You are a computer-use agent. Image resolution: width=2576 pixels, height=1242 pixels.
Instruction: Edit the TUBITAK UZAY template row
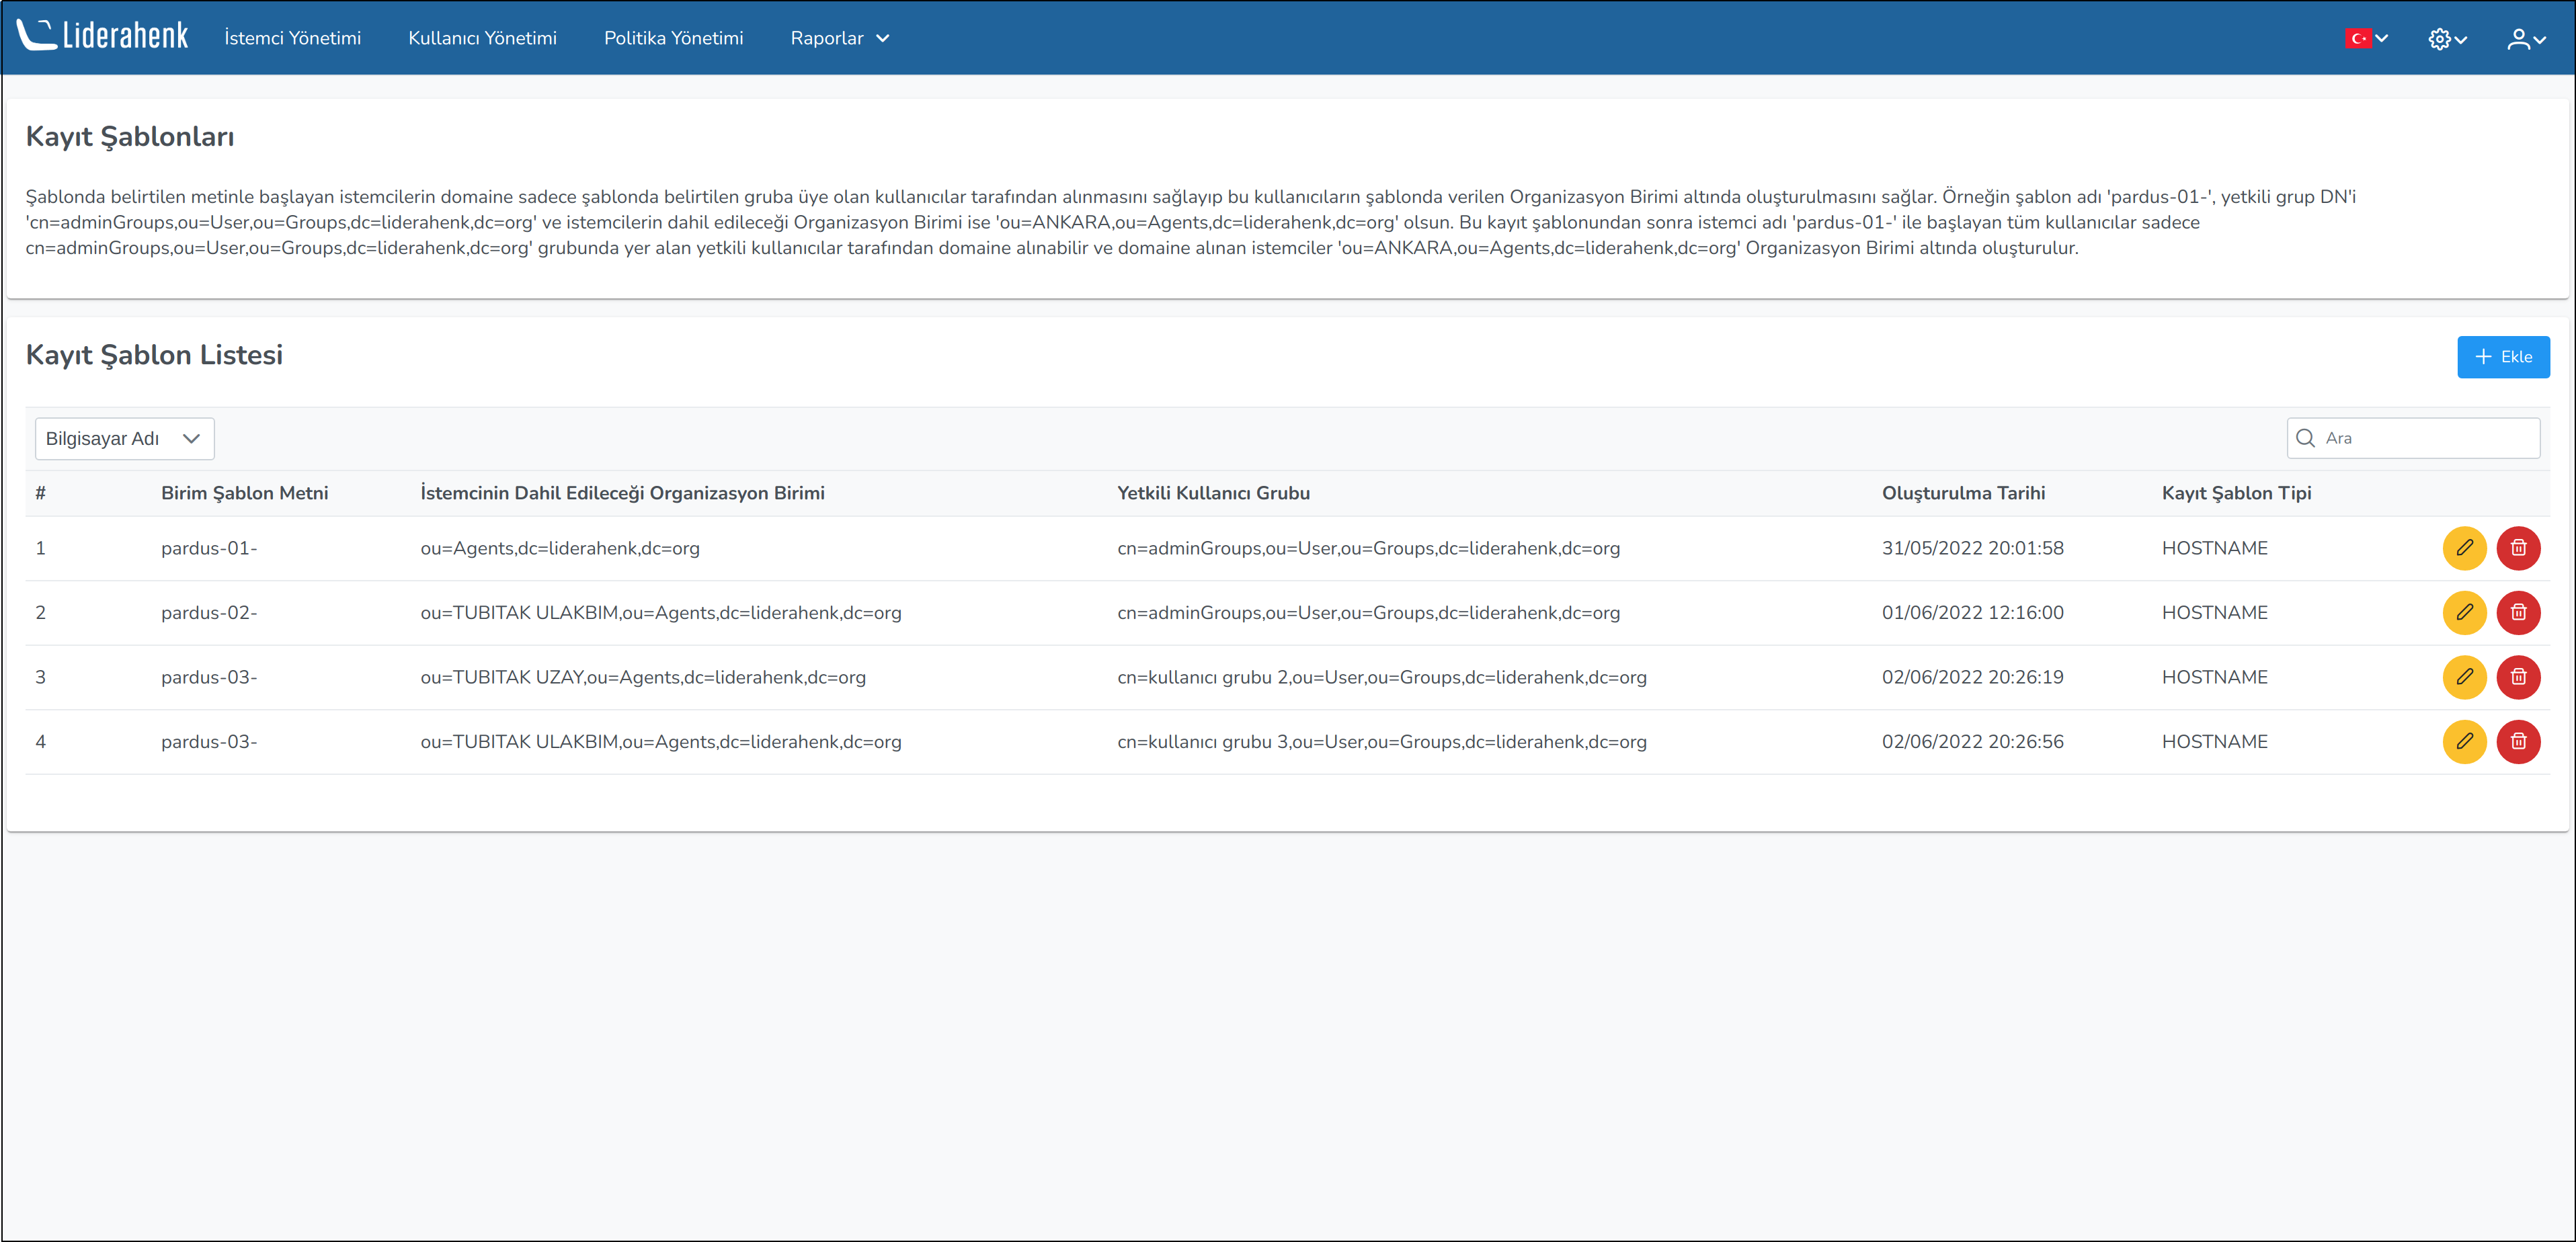click(2464, 677)
